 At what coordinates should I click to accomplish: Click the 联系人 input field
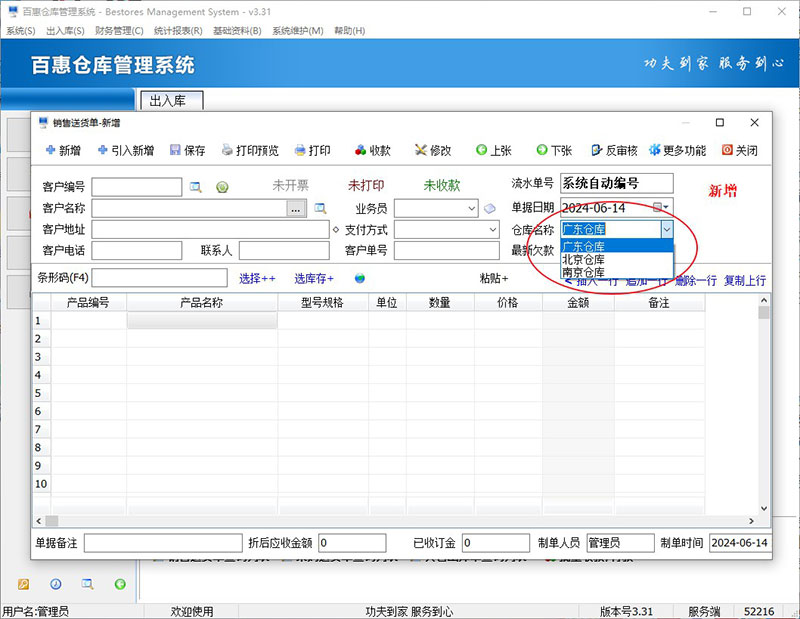284,251
